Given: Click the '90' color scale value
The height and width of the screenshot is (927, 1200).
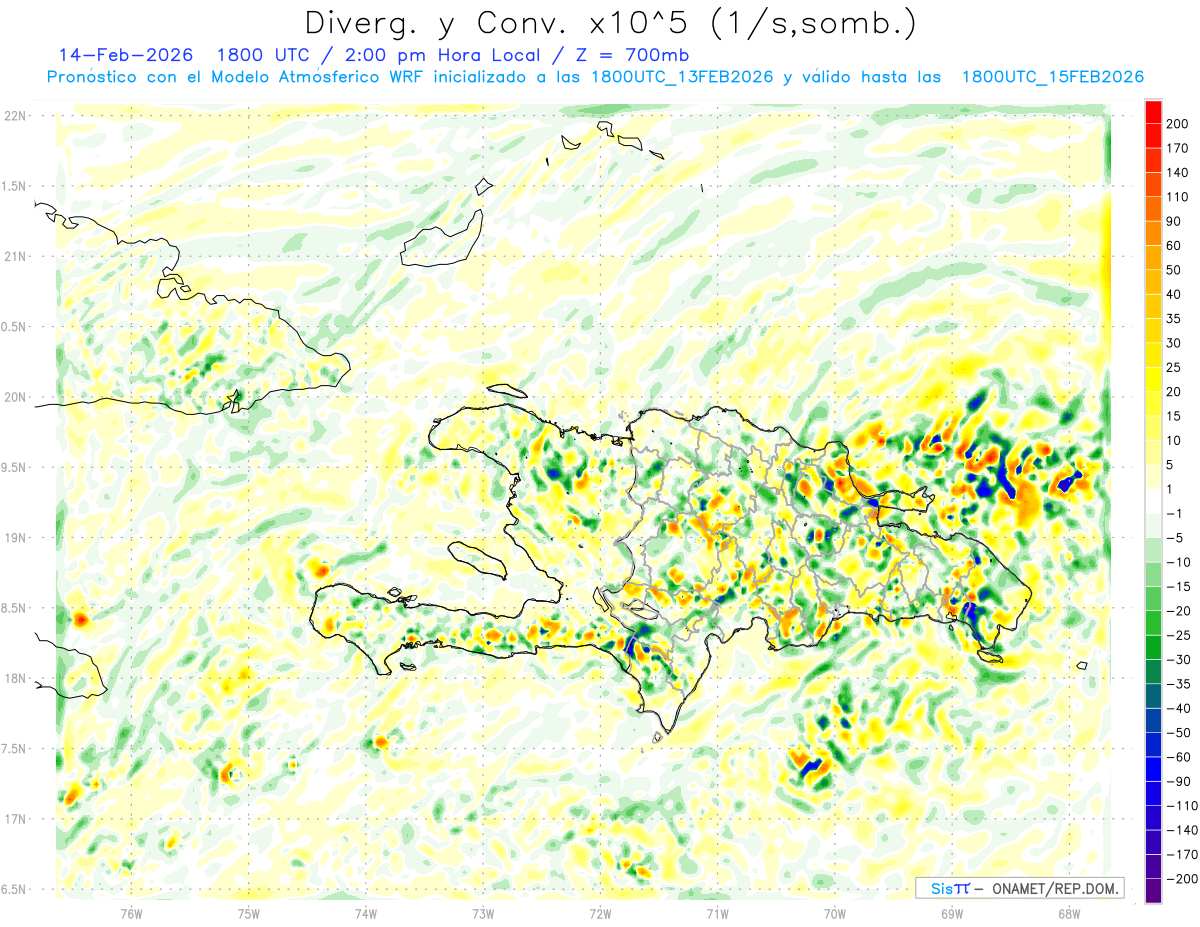Looking at the screenshot, I should [x=1174, y=221].
